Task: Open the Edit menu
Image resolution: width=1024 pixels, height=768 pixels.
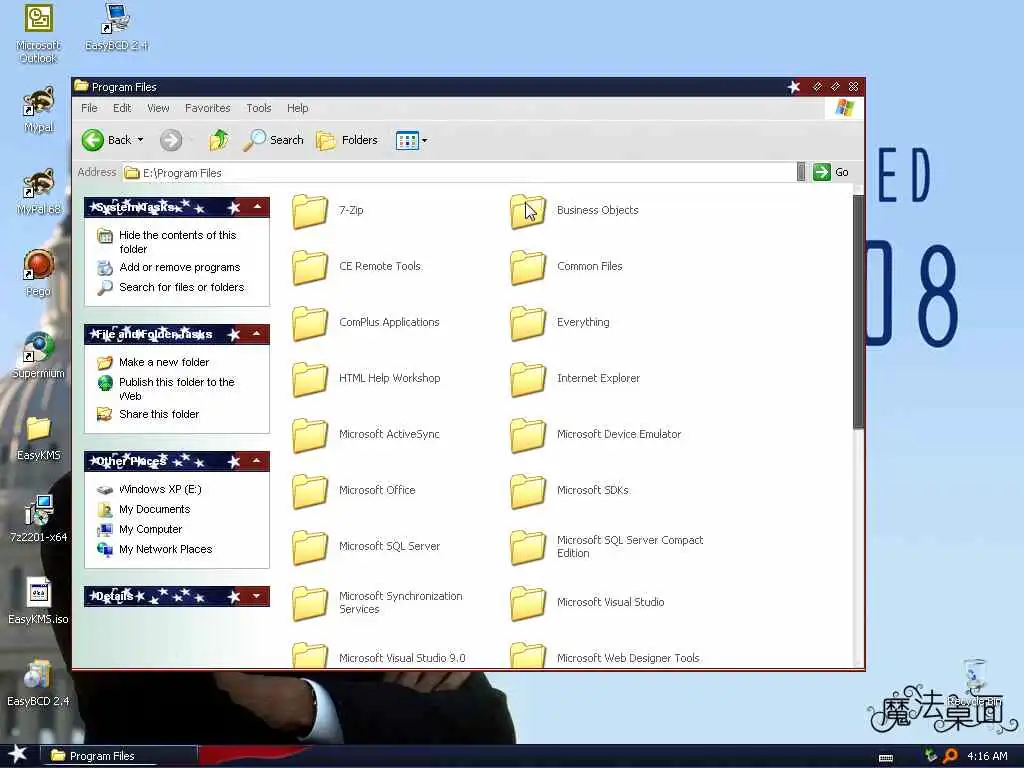Action: (122, 108)
